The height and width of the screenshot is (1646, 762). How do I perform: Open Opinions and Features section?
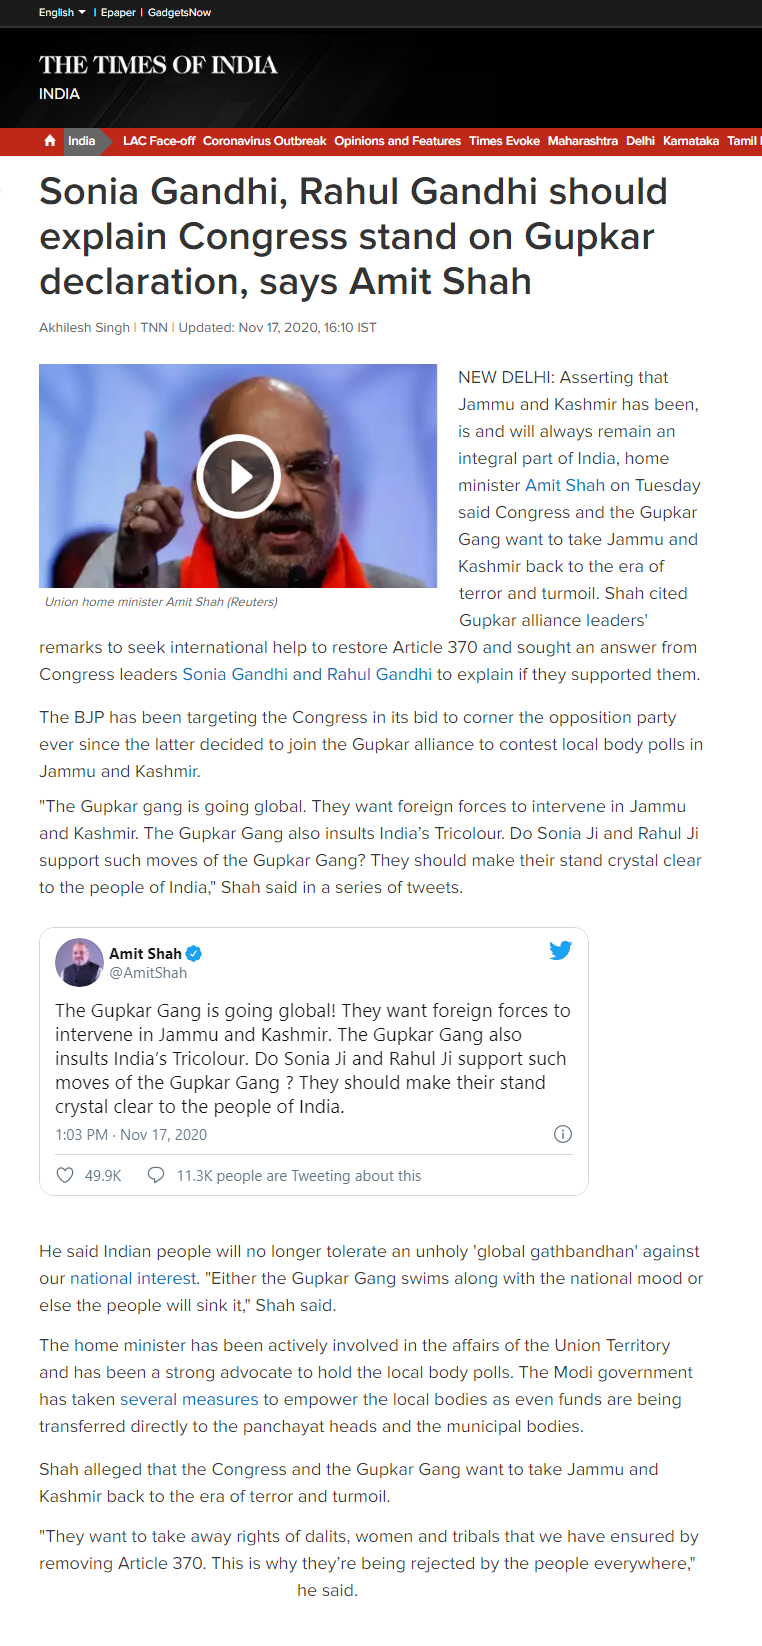pos(397,141)
